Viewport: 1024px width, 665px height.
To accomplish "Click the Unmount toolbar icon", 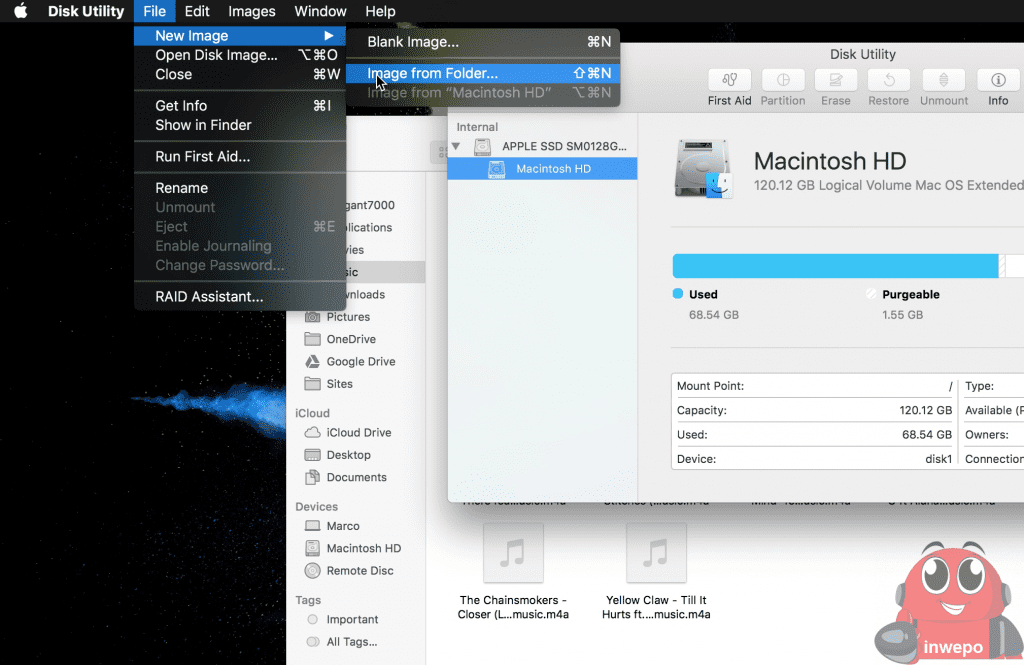I will pyautogui.click(x=944, y=80).
